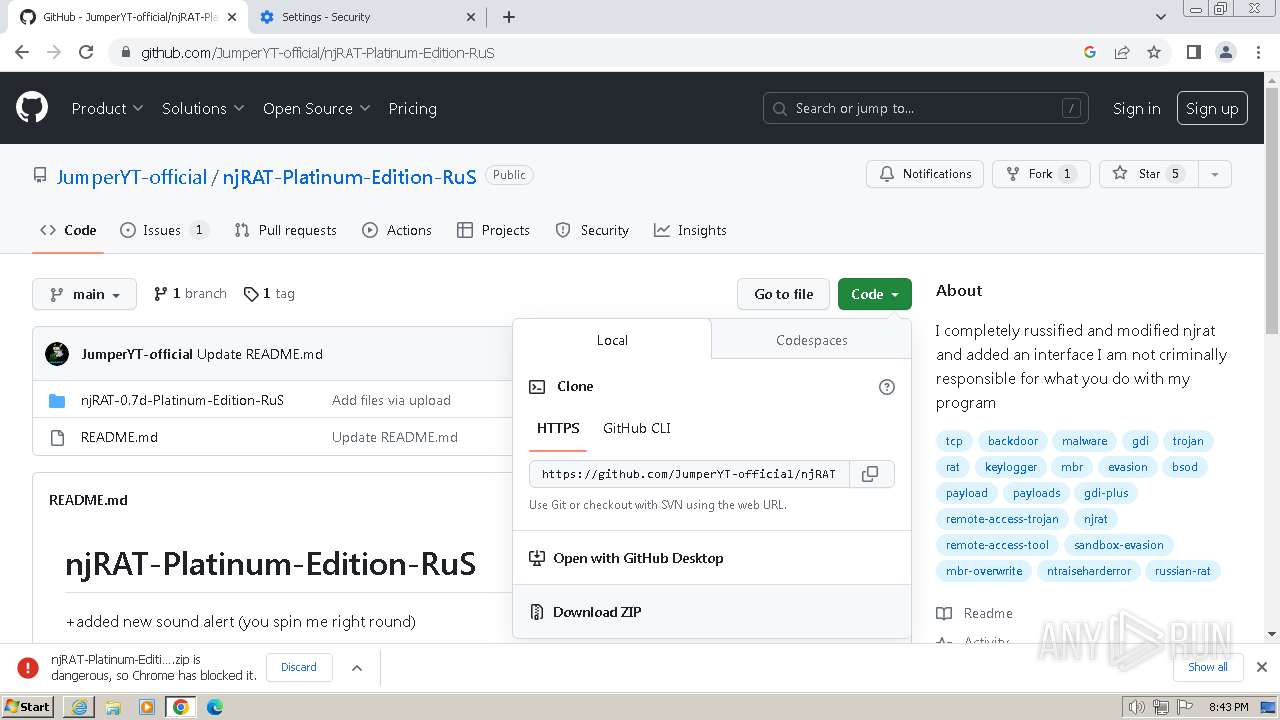1280x720 pixels.
Task: Open Google icon in address bar
Action: pos(1090,52)
